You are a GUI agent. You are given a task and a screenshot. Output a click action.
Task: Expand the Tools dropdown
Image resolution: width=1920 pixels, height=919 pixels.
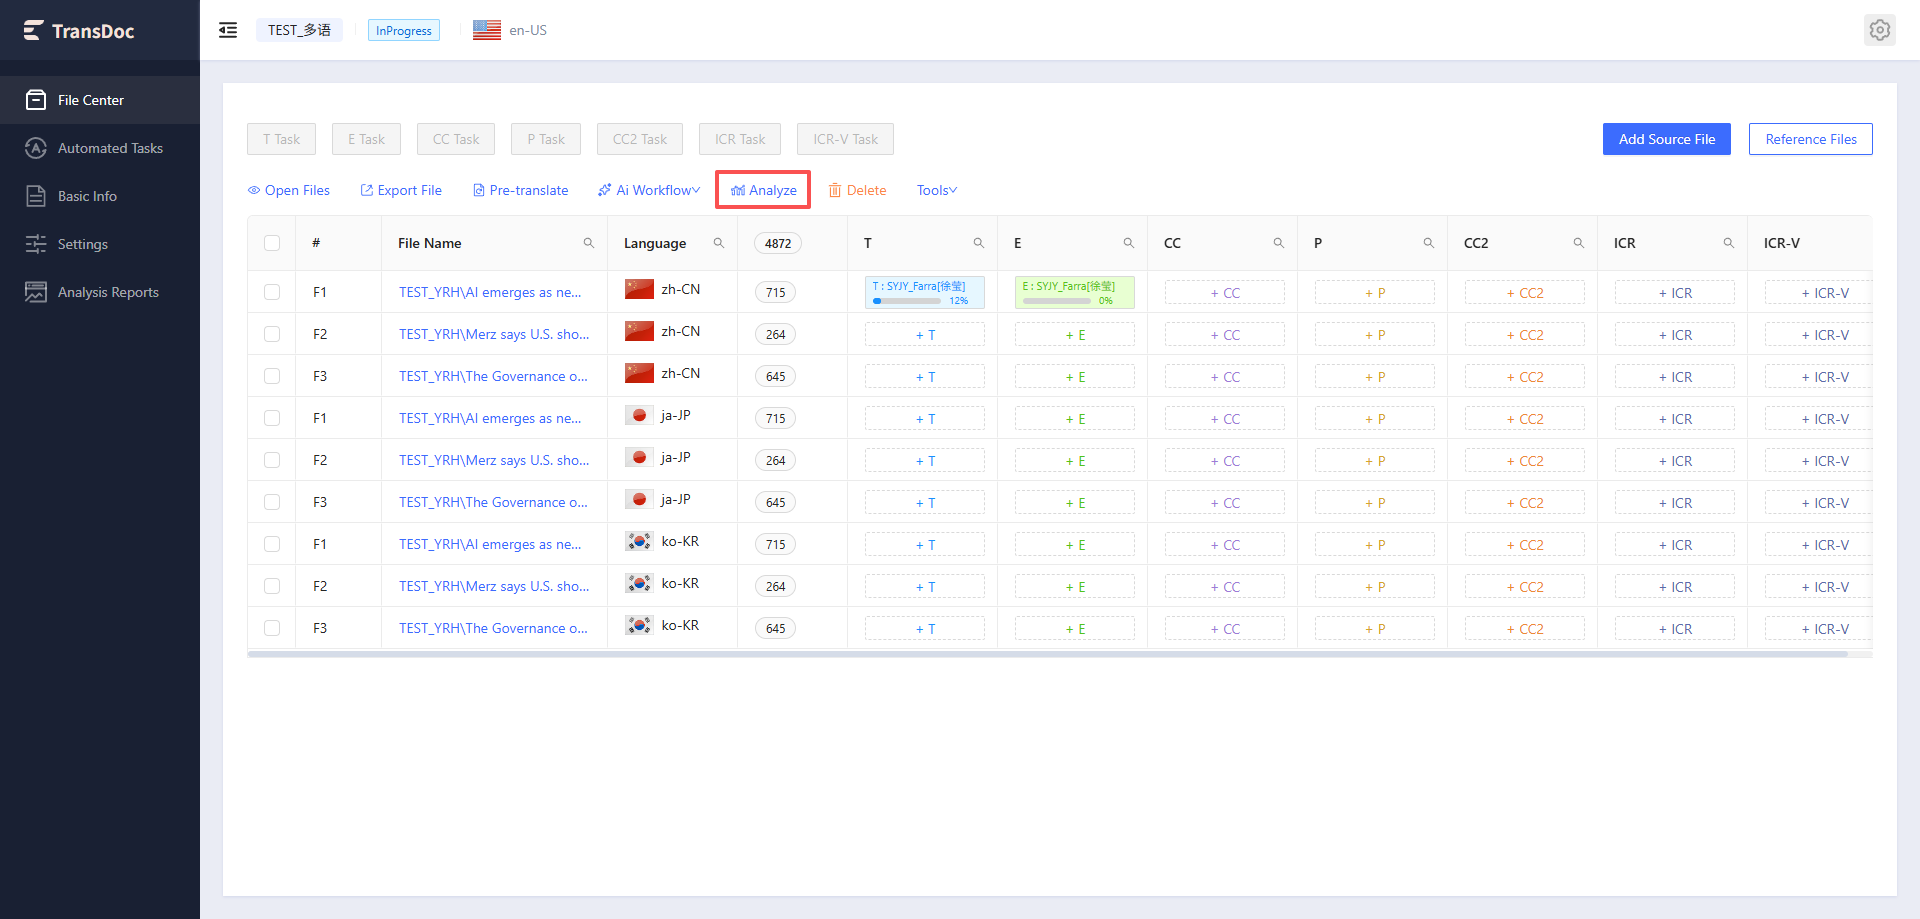[937, 190]
